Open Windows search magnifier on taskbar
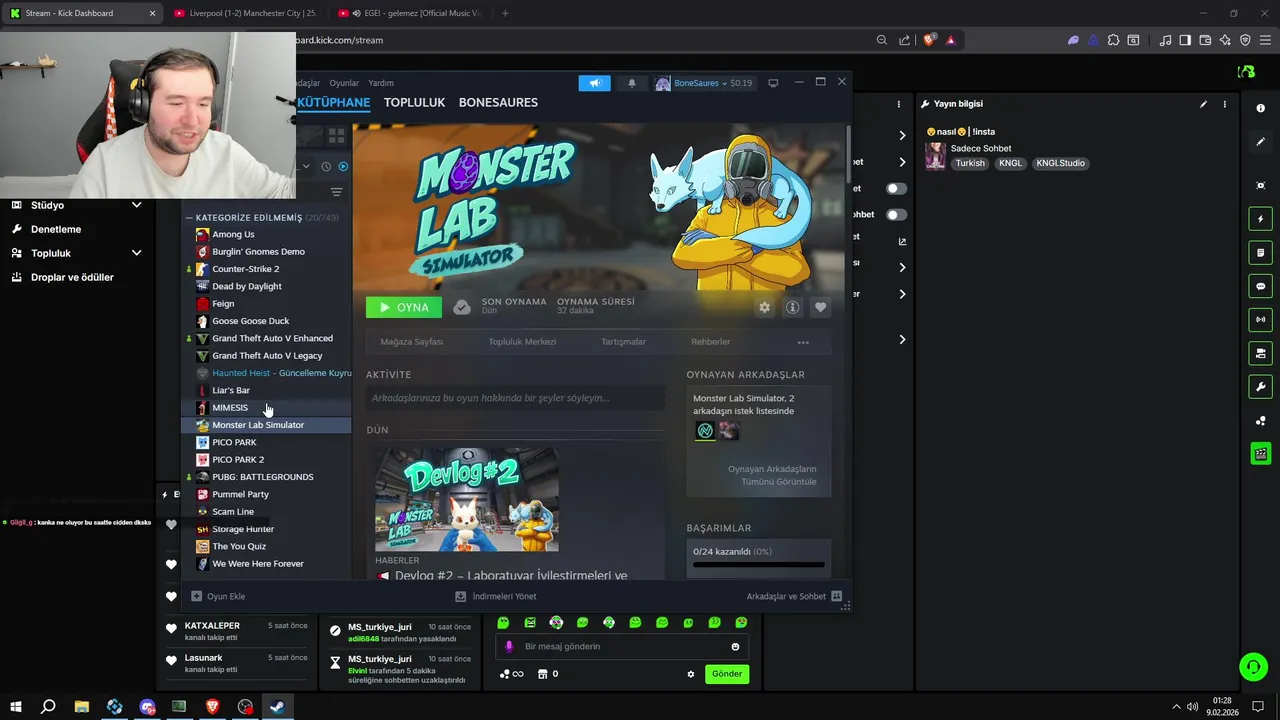1280x720 pixels. pyautogui.click(x=48, y=707)
